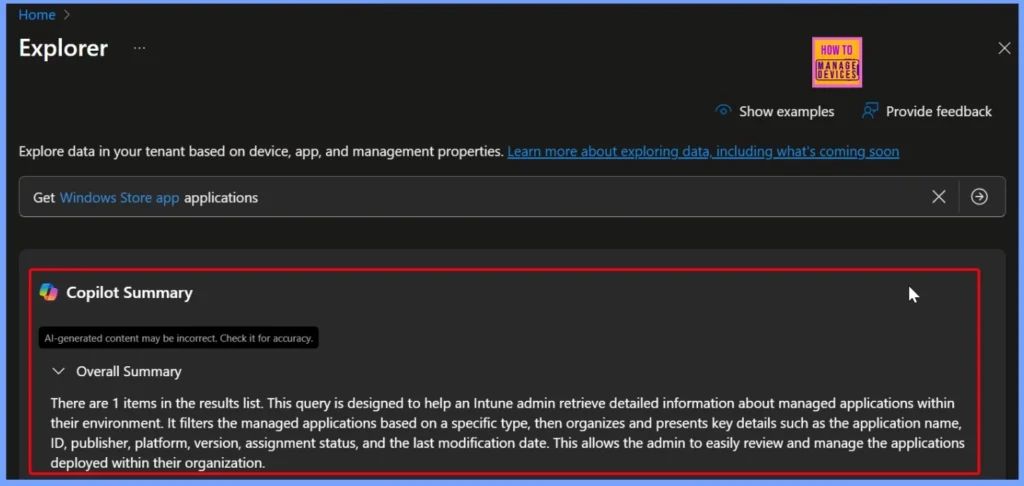Open Learn more about exploring data link
Viewport: 1024px width, 486px height.
[703, 152]
